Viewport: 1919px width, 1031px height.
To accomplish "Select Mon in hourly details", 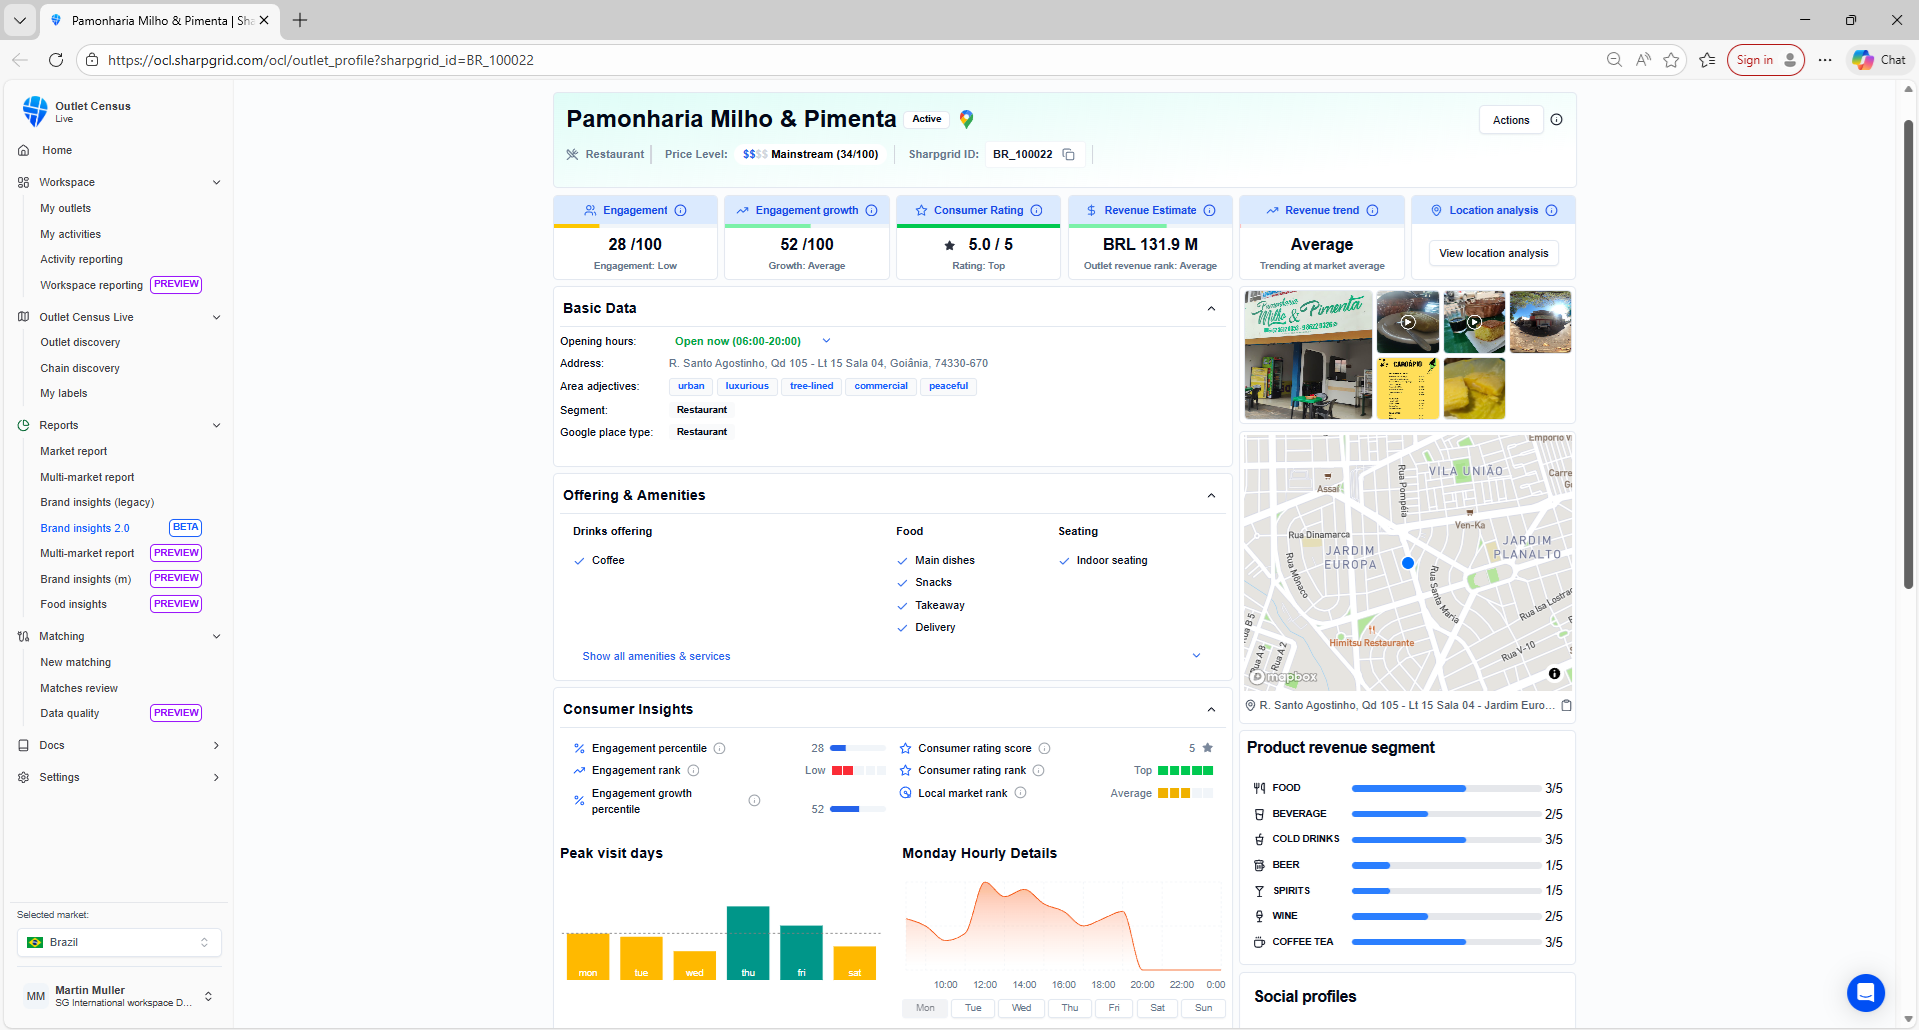I will click(x=925, y=1008).
